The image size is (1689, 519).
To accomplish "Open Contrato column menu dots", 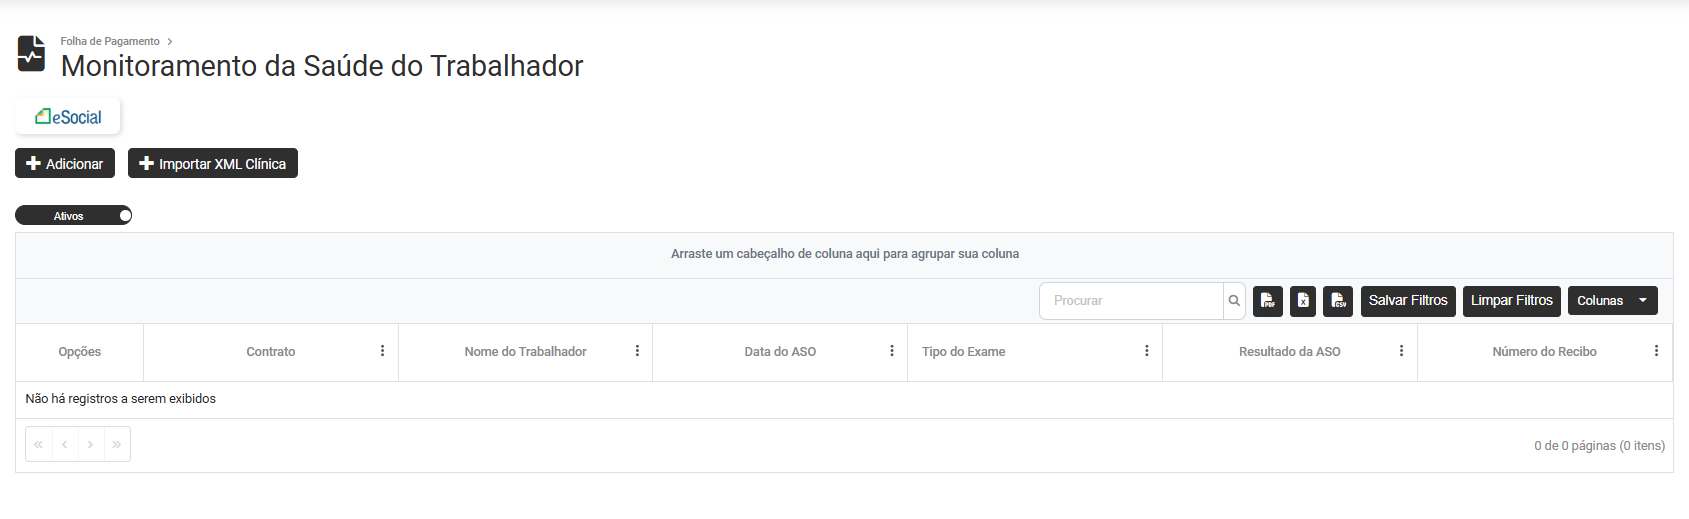I will [x=382, y=351].
